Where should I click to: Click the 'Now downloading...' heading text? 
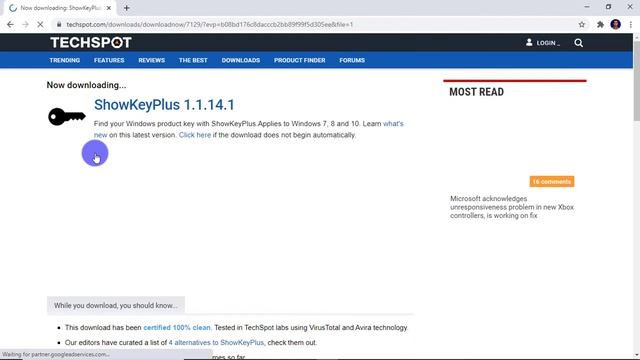pyautogui.click(x=86, y=85)
